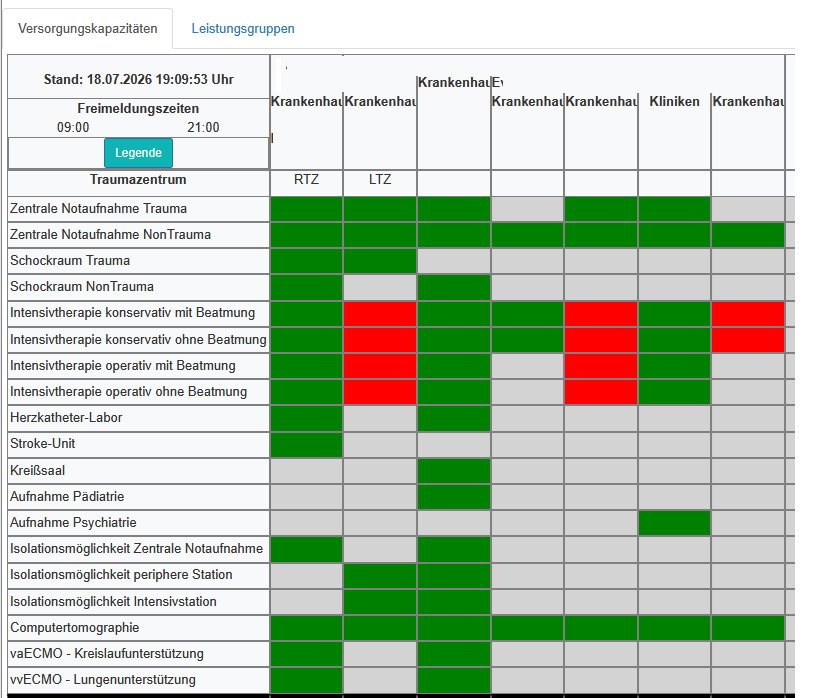
Task: Click the Freimeldungszeiten heading
Action: coord(139,109)
